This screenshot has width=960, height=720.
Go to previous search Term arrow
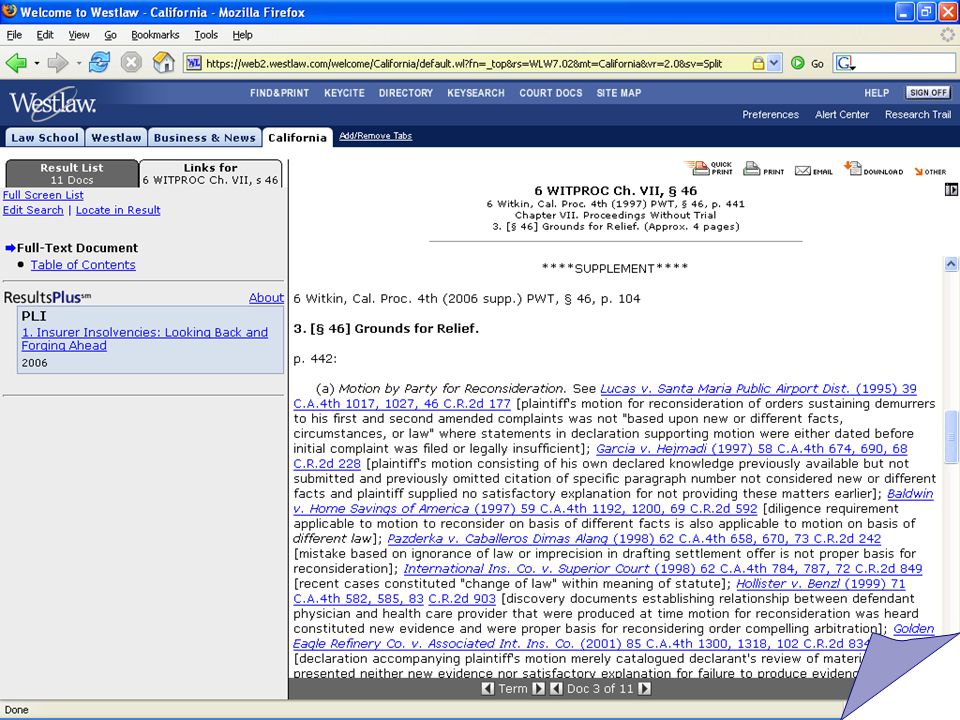tap(488, 689)
